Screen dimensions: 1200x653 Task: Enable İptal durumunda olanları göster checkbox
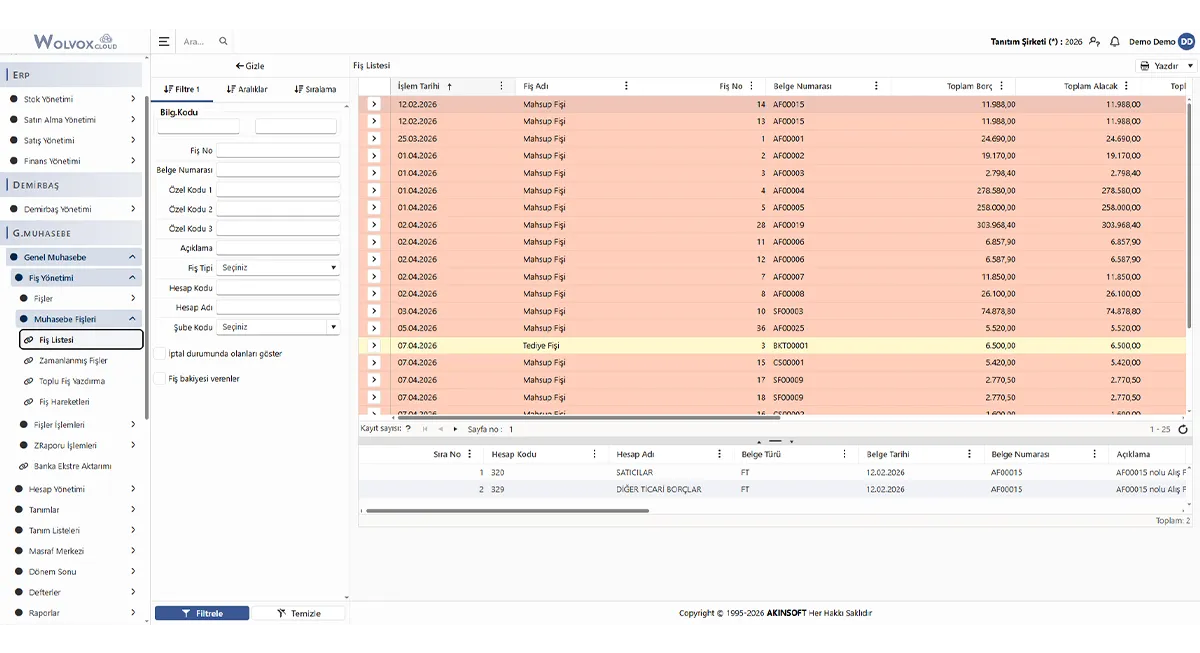[160, 353]
